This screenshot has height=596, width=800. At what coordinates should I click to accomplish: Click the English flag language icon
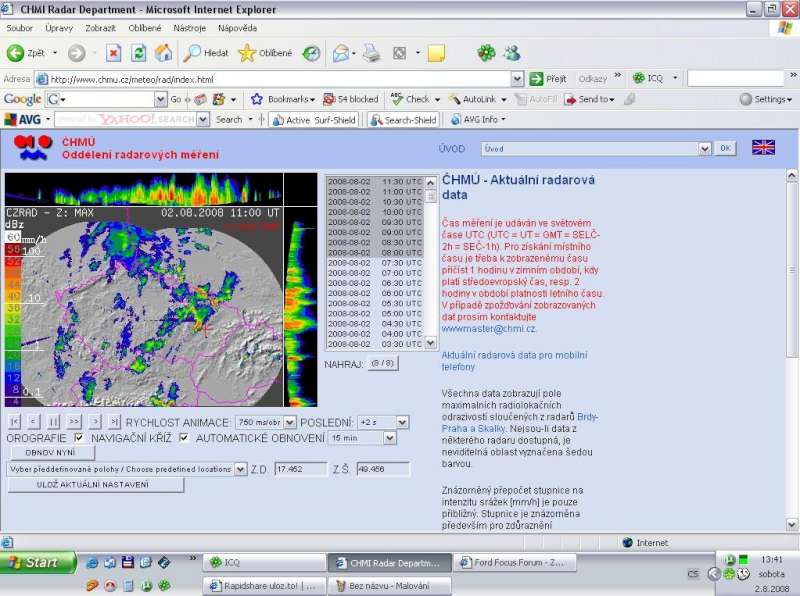pyautogui.click(x=763, y=147)
